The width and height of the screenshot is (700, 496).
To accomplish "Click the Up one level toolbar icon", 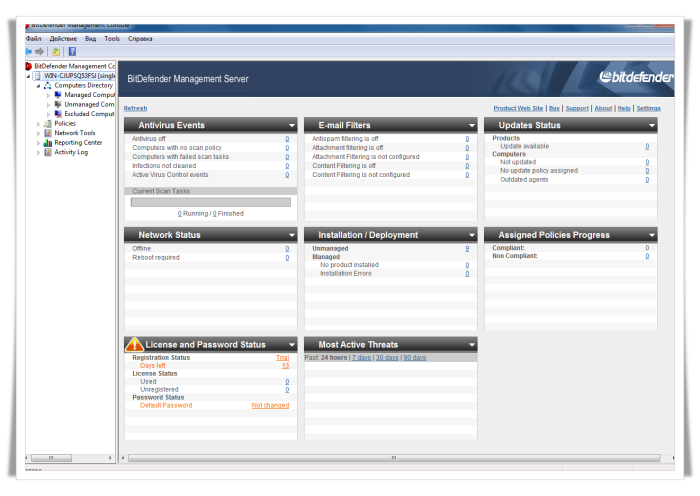I will 56,52.
